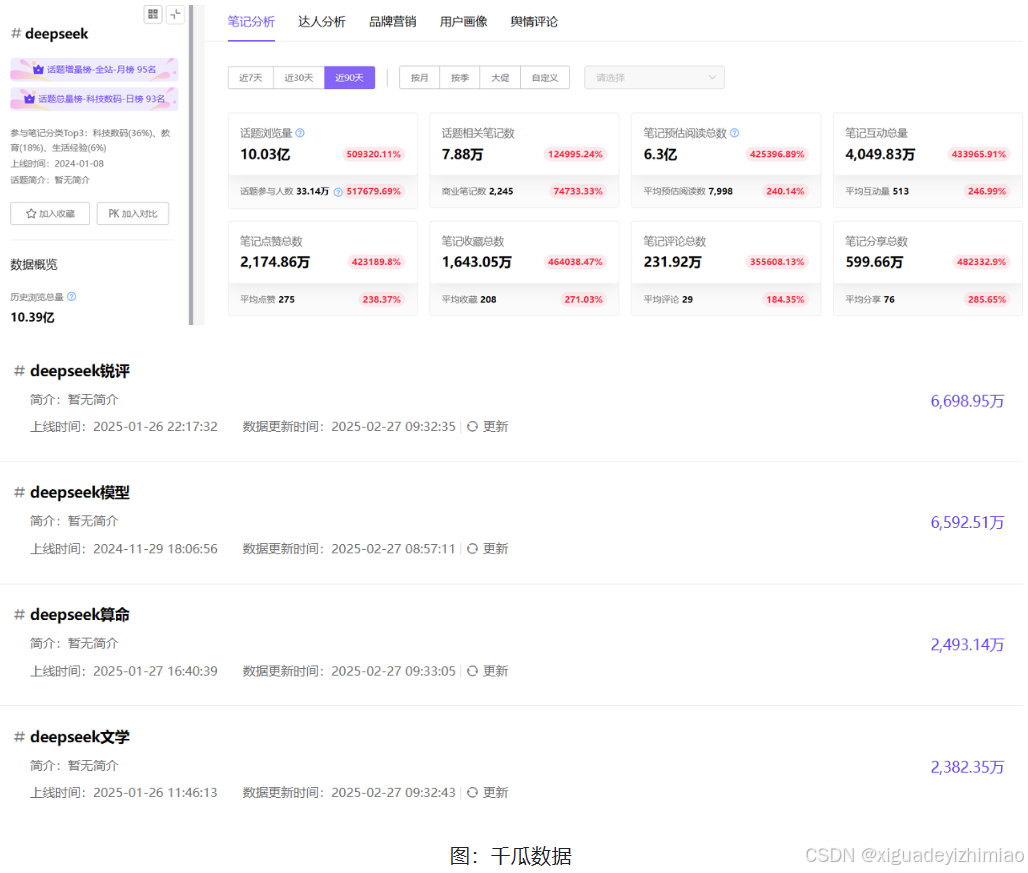1028x873 pixels.
Task: Open the 请选择 dropdown
Action: [654, 78]
